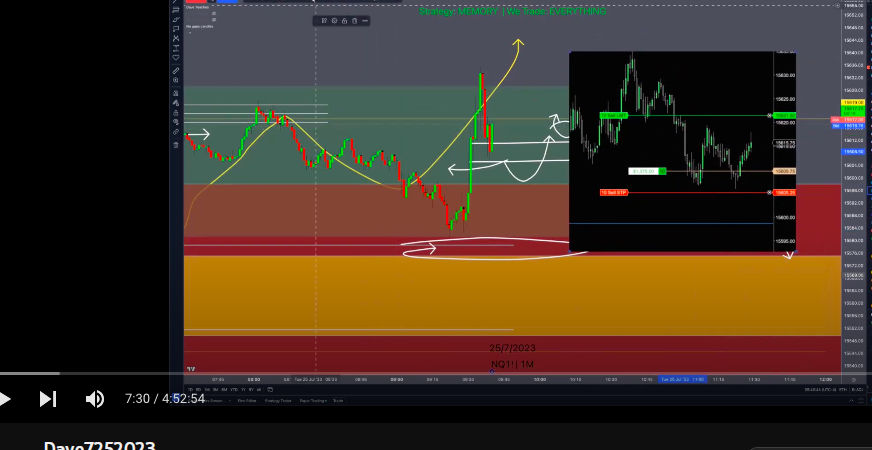Image resolution: width=872 pixels, height=450 pixels.
Task: Open More menu in floating drawing toolbar
Action: pos(365,21)
